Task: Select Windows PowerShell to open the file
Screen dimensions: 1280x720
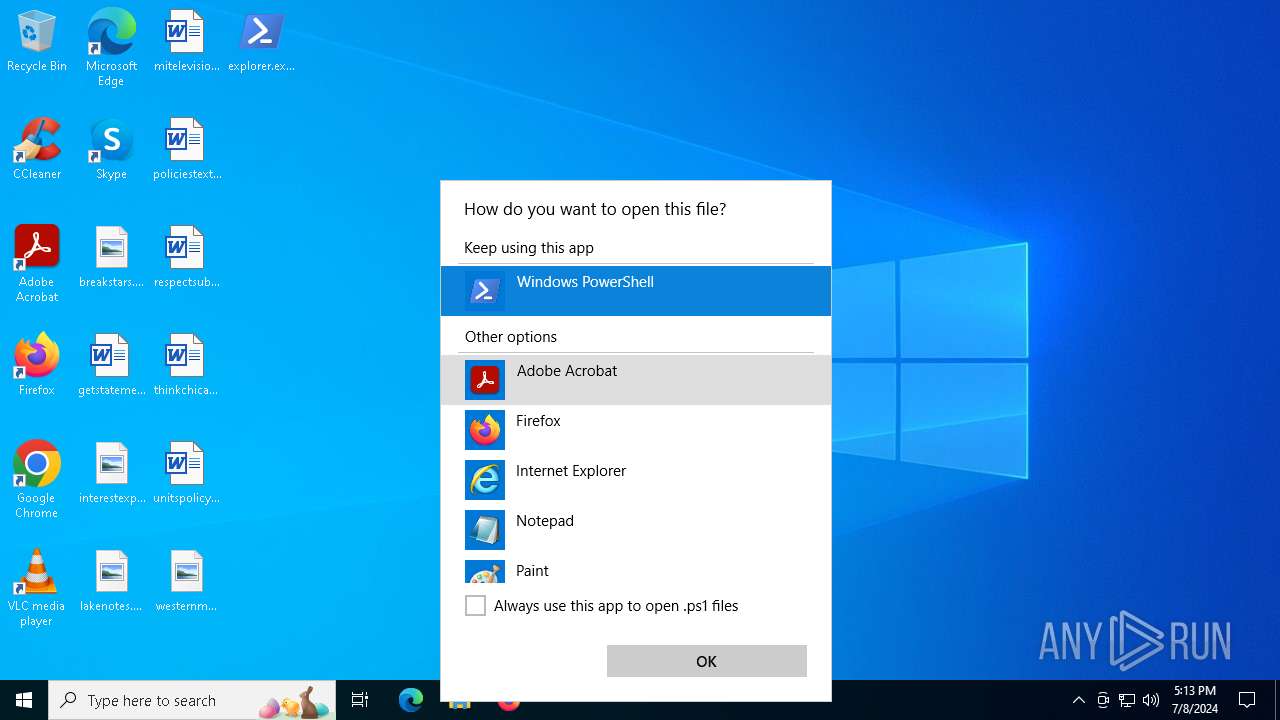Action: point(636,291)
